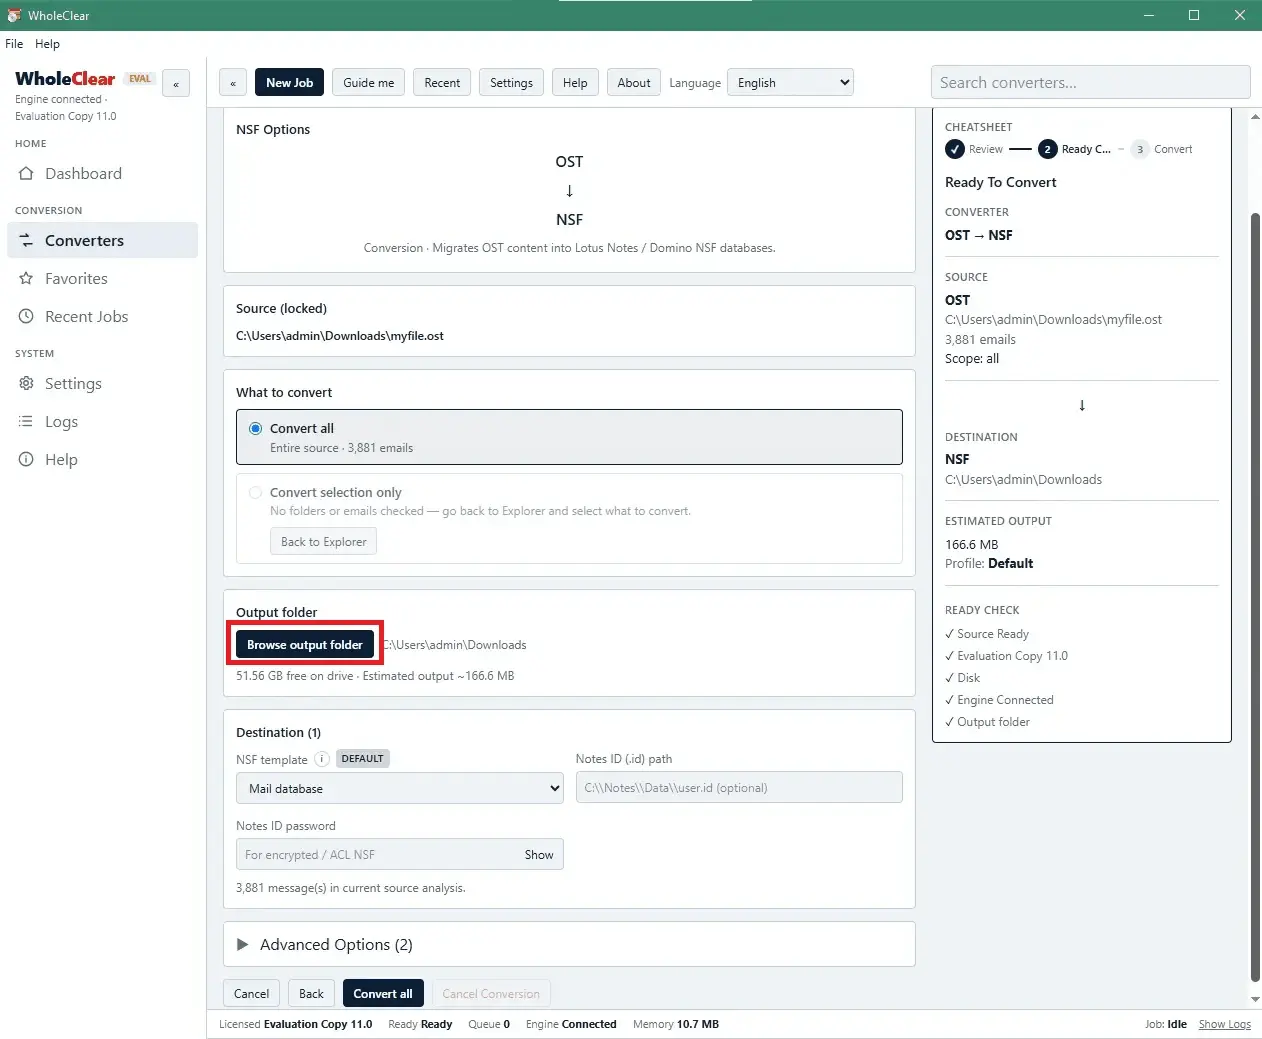This screenshot has height=1039, width=1262.
Task: Click 'Job: Idle' status entry
Action: coord(1166,1024)
